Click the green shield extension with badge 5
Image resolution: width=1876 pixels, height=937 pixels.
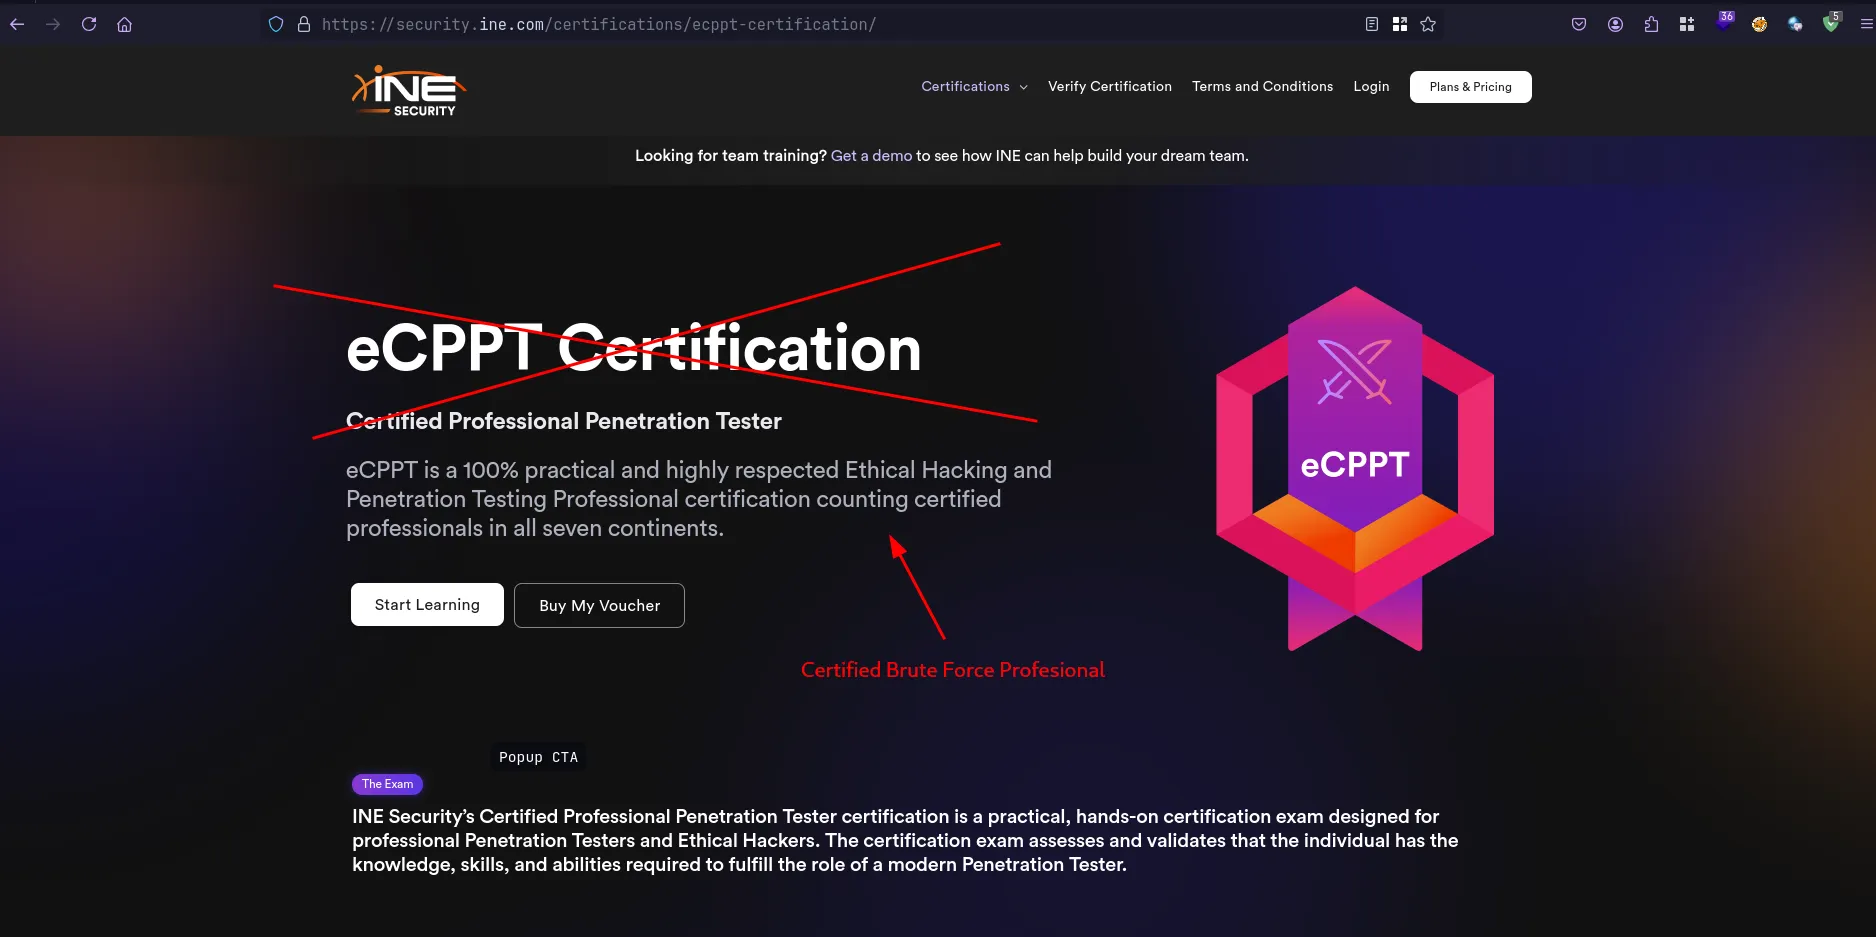pos(1830,24)
